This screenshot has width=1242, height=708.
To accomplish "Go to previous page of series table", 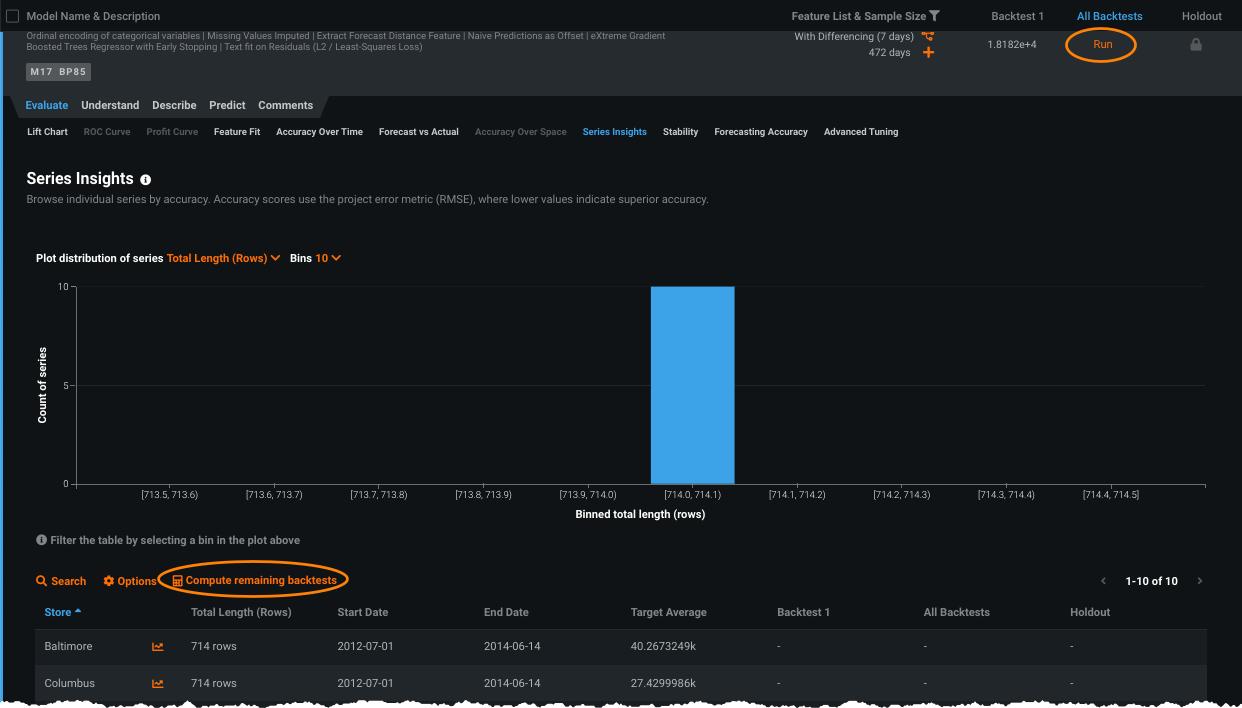I will [1103, 581].
